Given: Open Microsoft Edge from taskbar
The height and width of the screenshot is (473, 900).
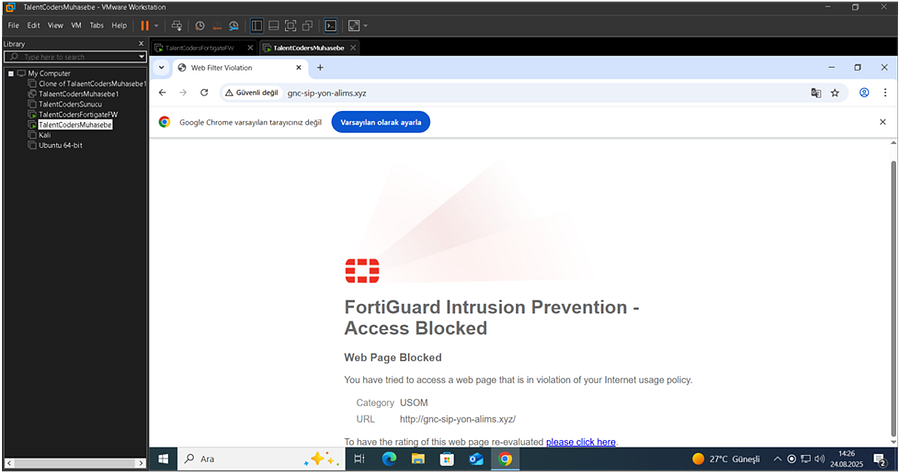Looking at the screenshot, I should [x=389, y=459].
